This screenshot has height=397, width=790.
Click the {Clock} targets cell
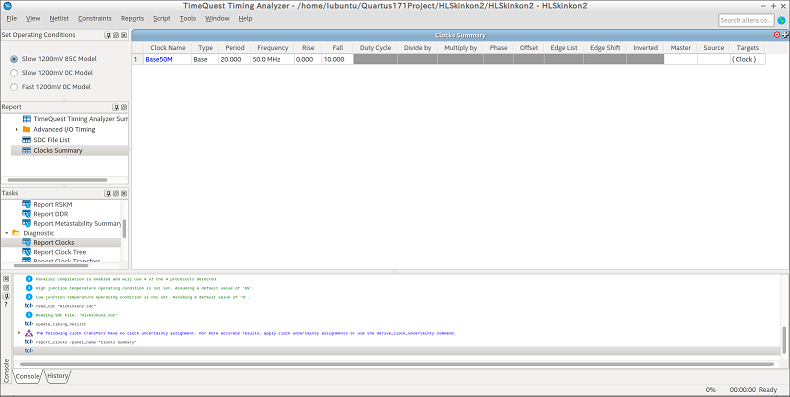point(748,59)
